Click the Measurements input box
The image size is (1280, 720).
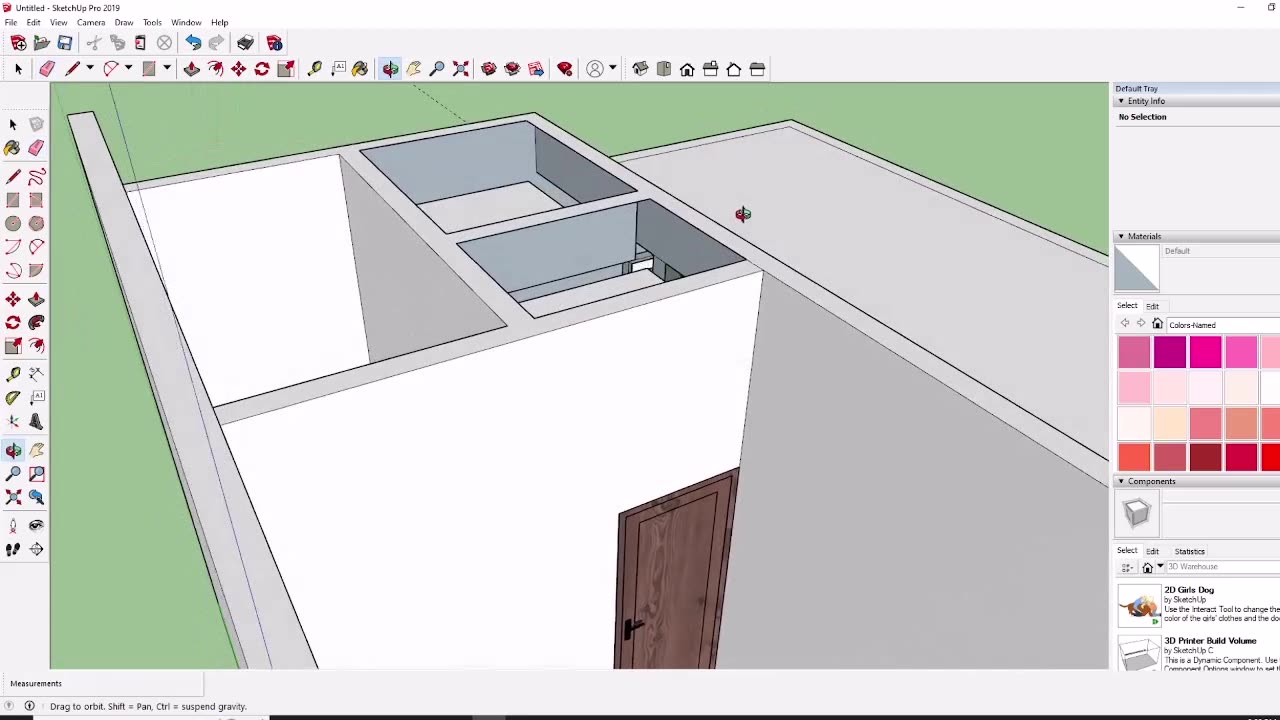coord(103,684)
